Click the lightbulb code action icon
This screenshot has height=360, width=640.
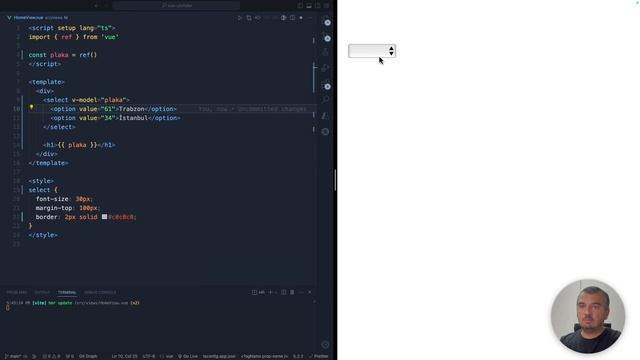[x=31, y=107]
